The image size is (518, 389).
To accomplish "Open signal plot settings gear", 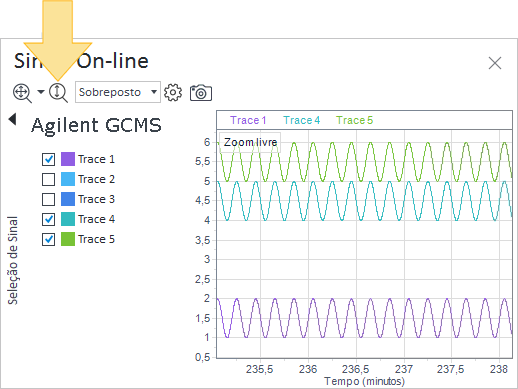I will tap(173, 92).
